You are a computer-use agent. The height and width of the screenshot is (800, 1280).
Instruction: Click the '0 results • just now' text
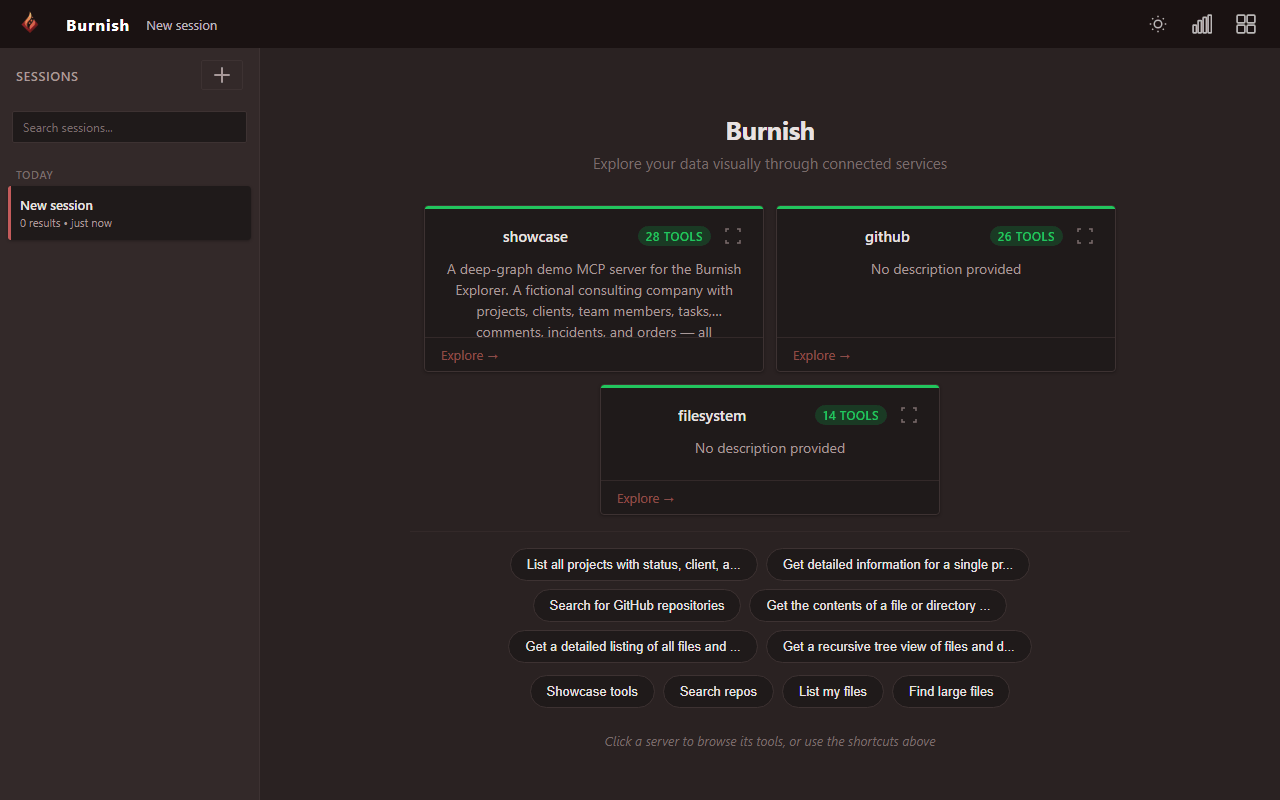66,223
